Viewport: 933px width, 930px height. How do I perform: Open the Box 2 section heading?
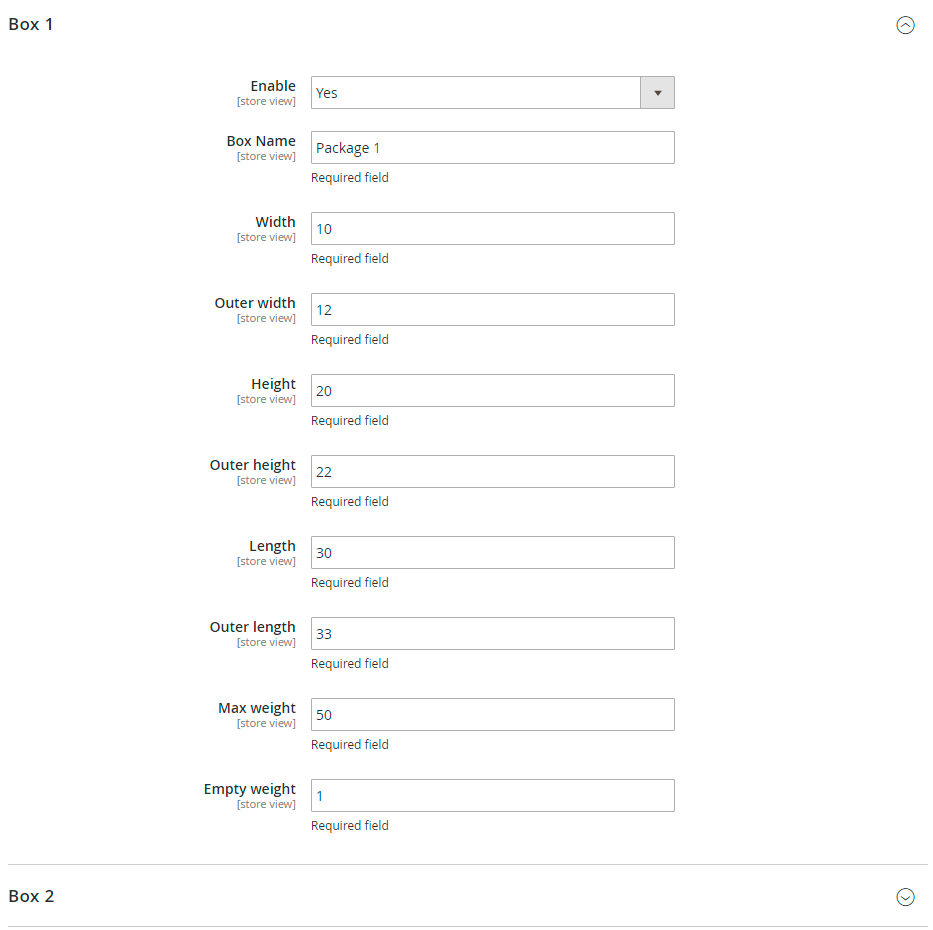point(31,896)
